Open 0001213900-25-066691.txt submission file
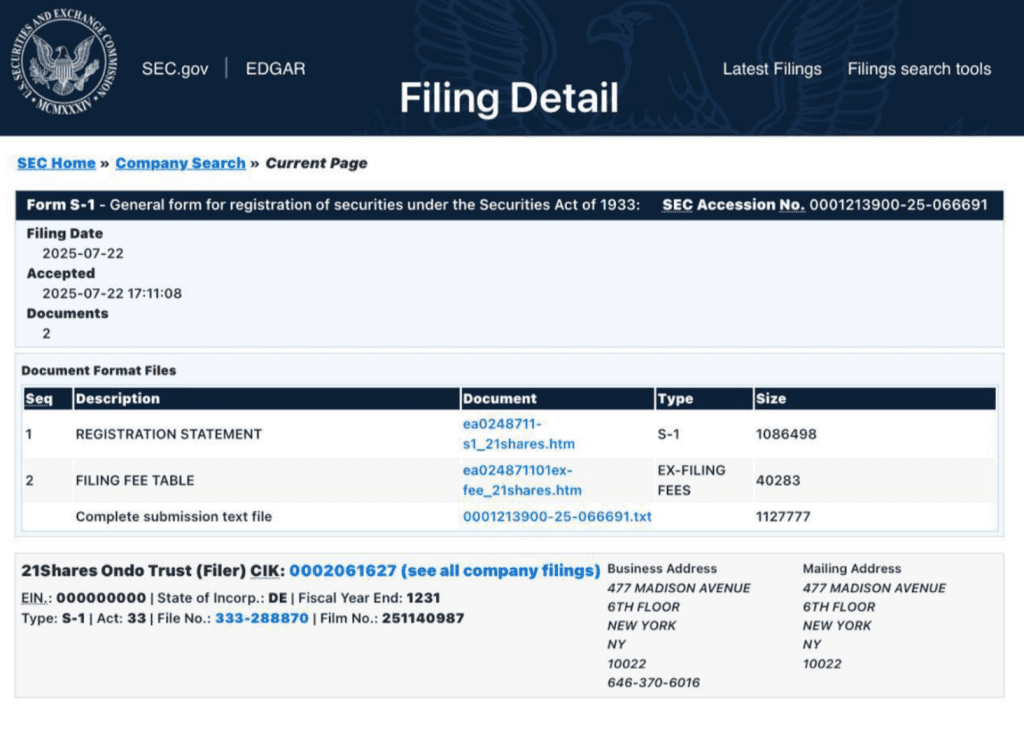 click(x=557, y=517)
